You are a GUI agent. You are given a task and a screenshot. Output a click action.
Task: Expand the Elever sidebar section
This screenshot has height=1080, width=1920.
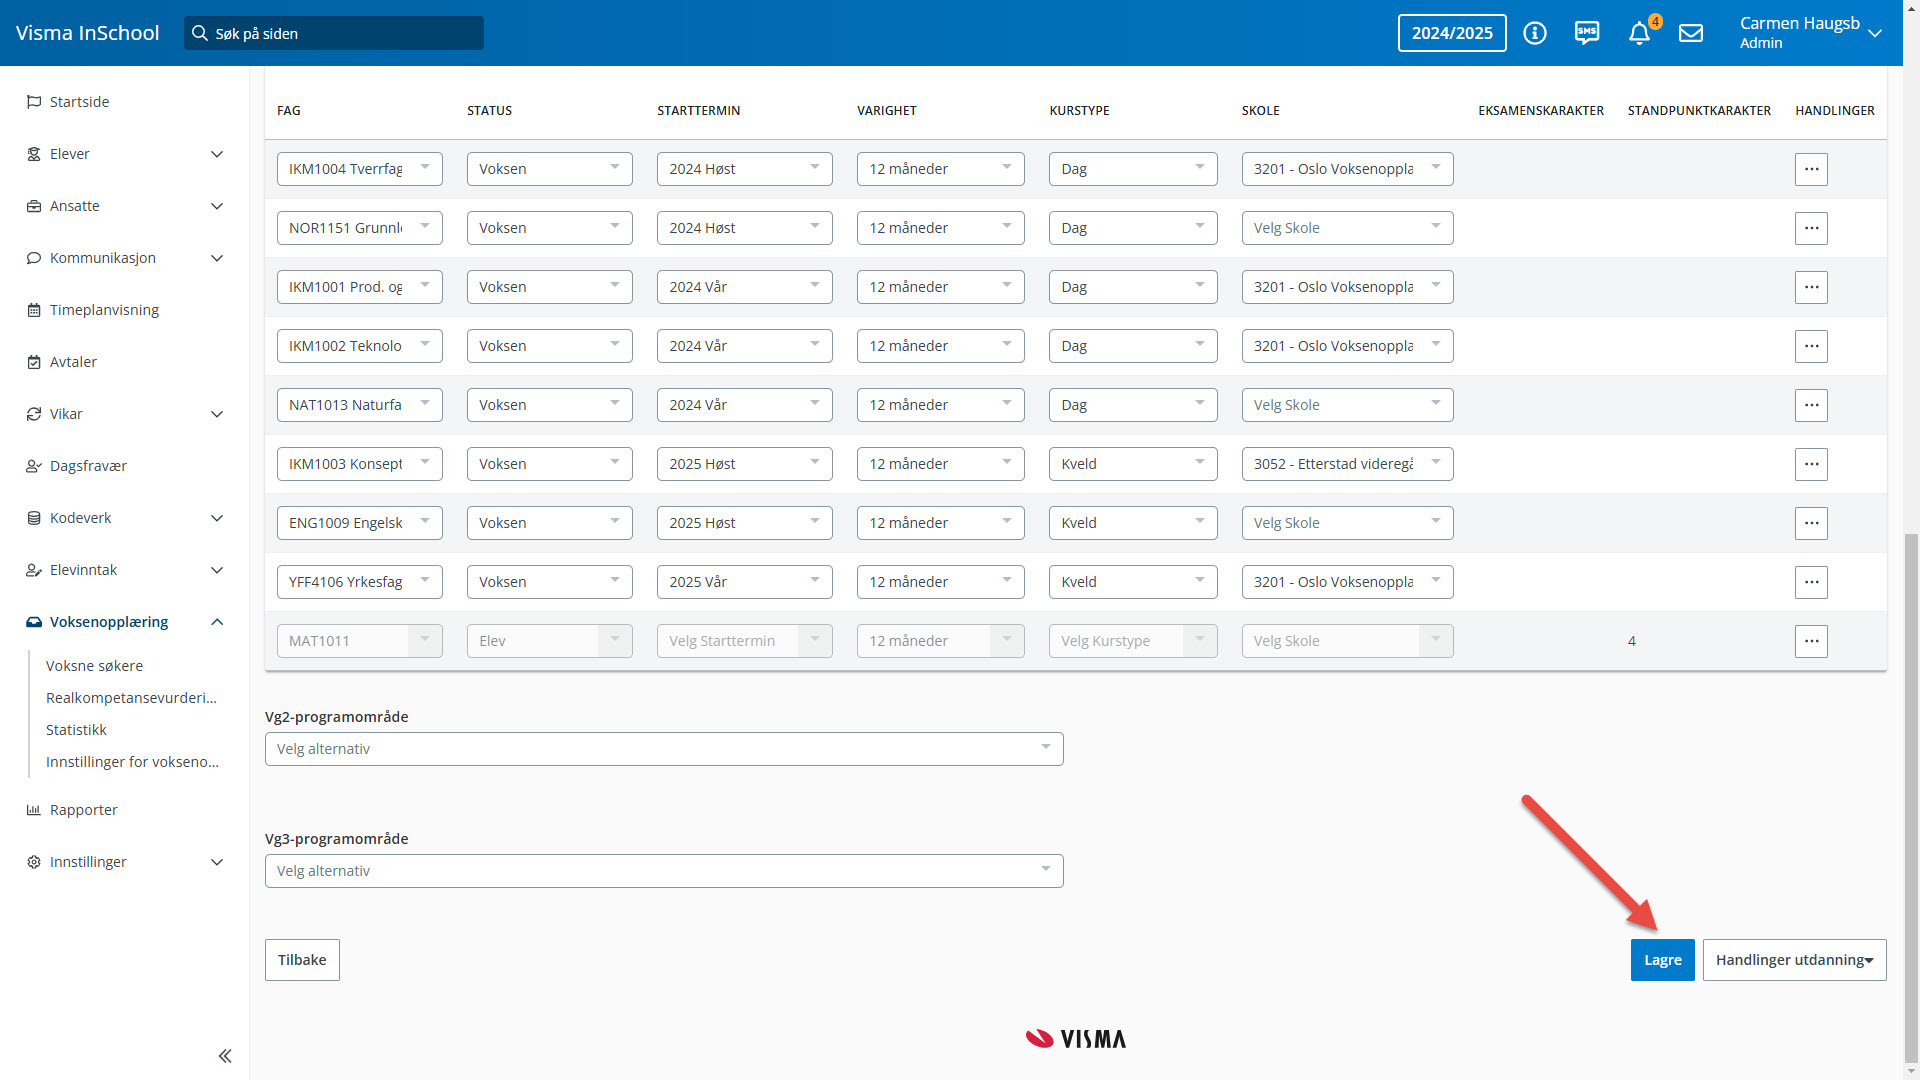pyautogui.click(x=217, y=154)
